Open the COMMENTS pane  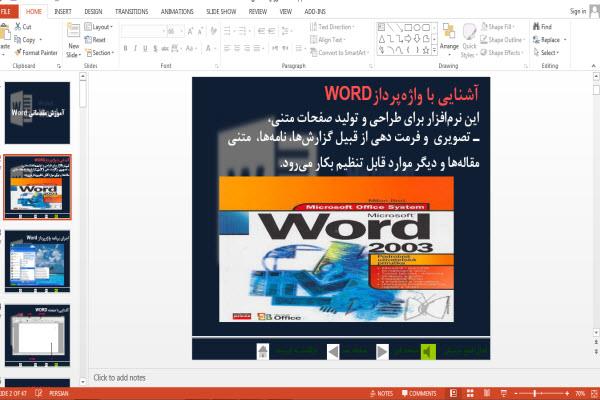pyautogui.click(x=419, y=393)
